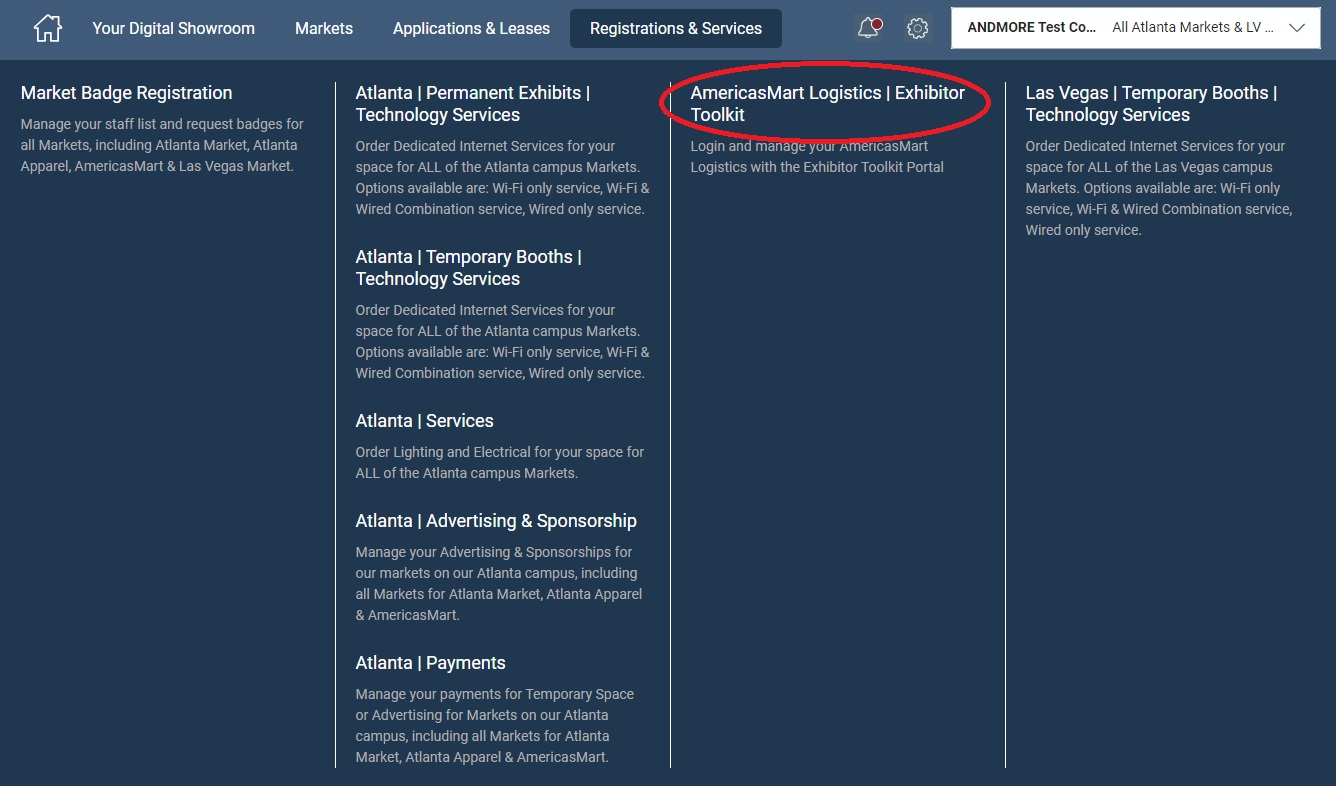Click 'Order Lighting and Electrical' description text

(500, 463)
